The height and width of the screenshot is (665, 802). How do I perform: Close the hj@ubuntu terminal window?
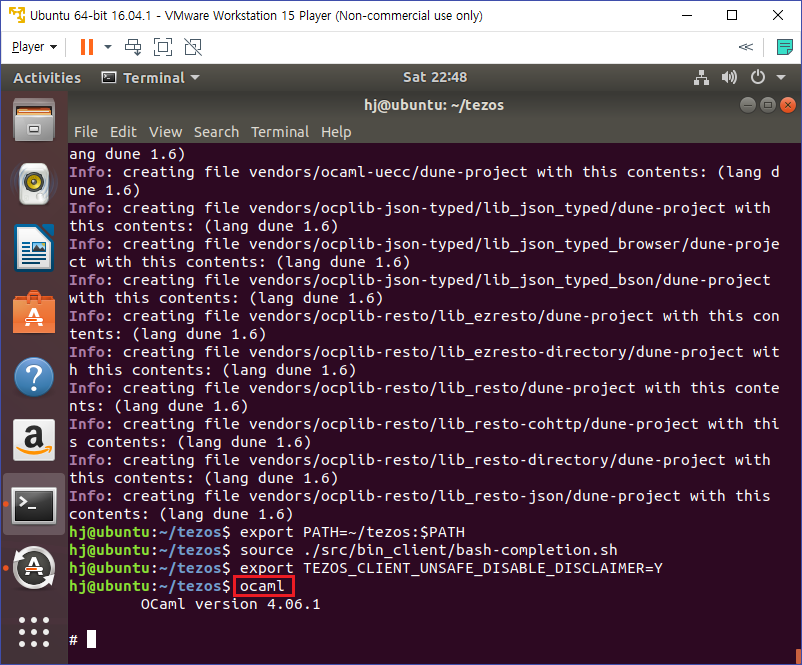pos(788,105)
